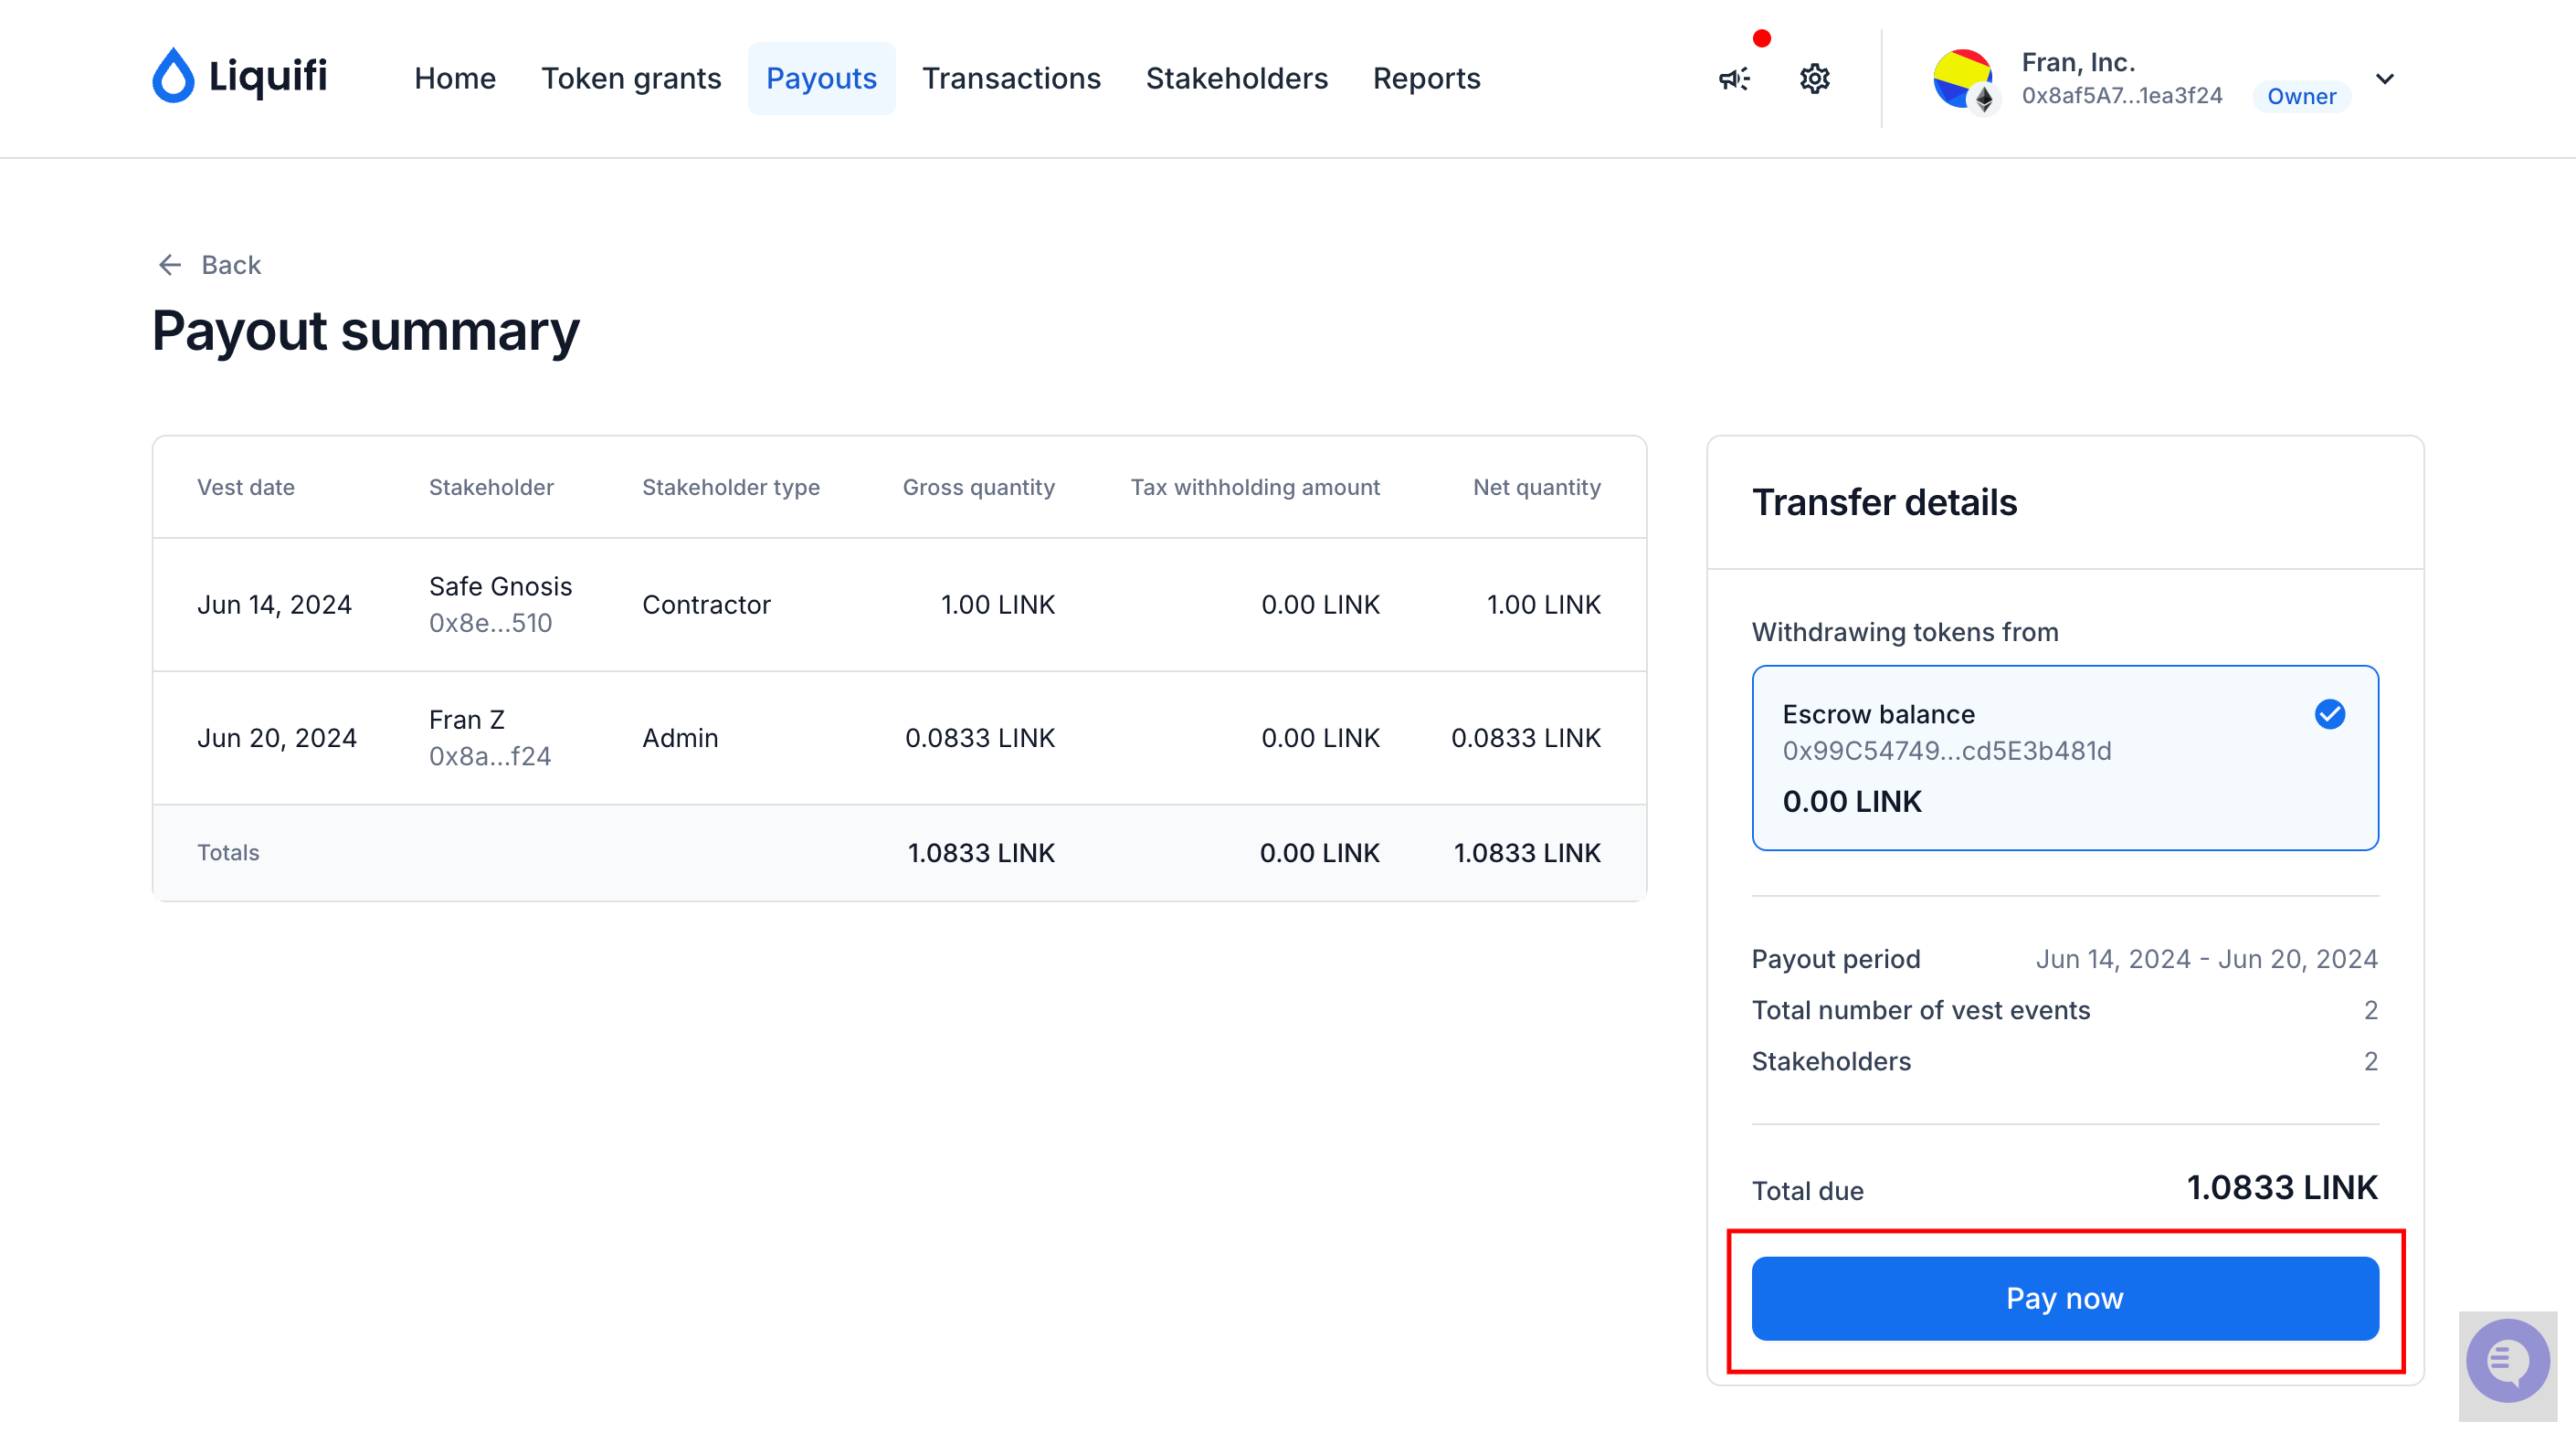Click the Owner role badge
This screenshot has width=2576, height=1432.
coord(2301,96)
